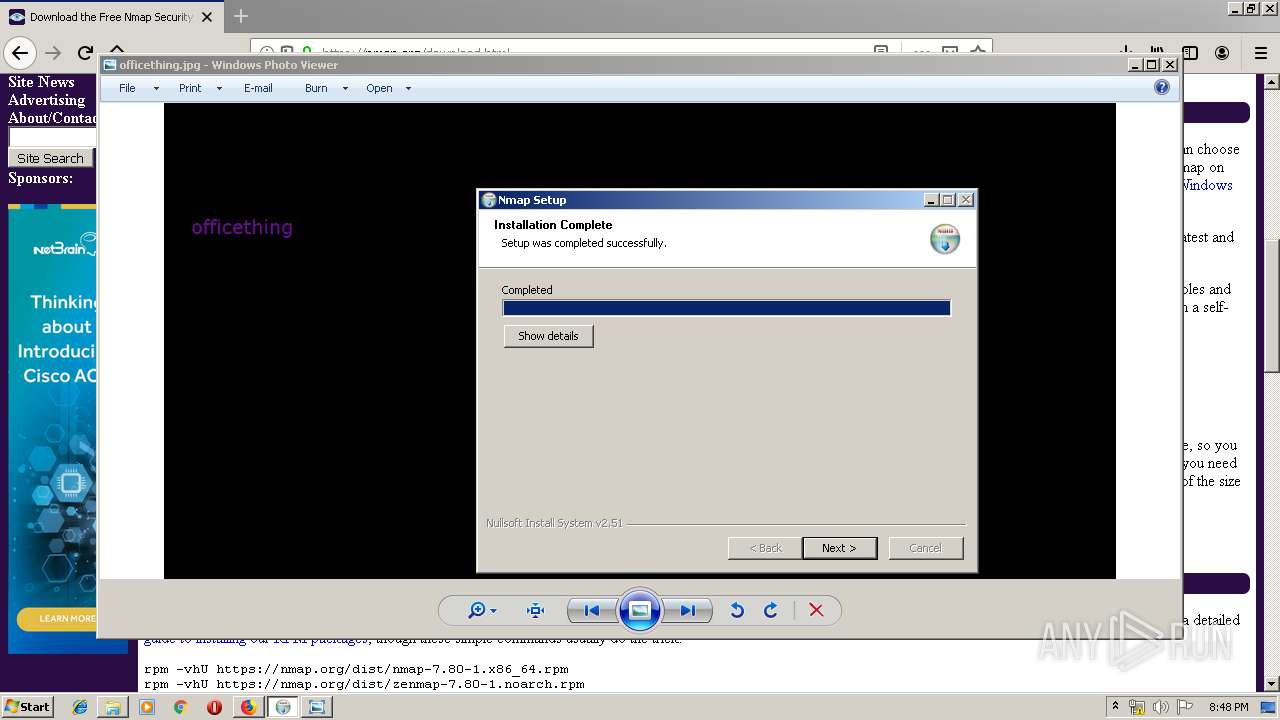Click the browser vertical scrollbar thumb
The width and height of the screenshot is (1280, 720).
[x=1272, y=306]
